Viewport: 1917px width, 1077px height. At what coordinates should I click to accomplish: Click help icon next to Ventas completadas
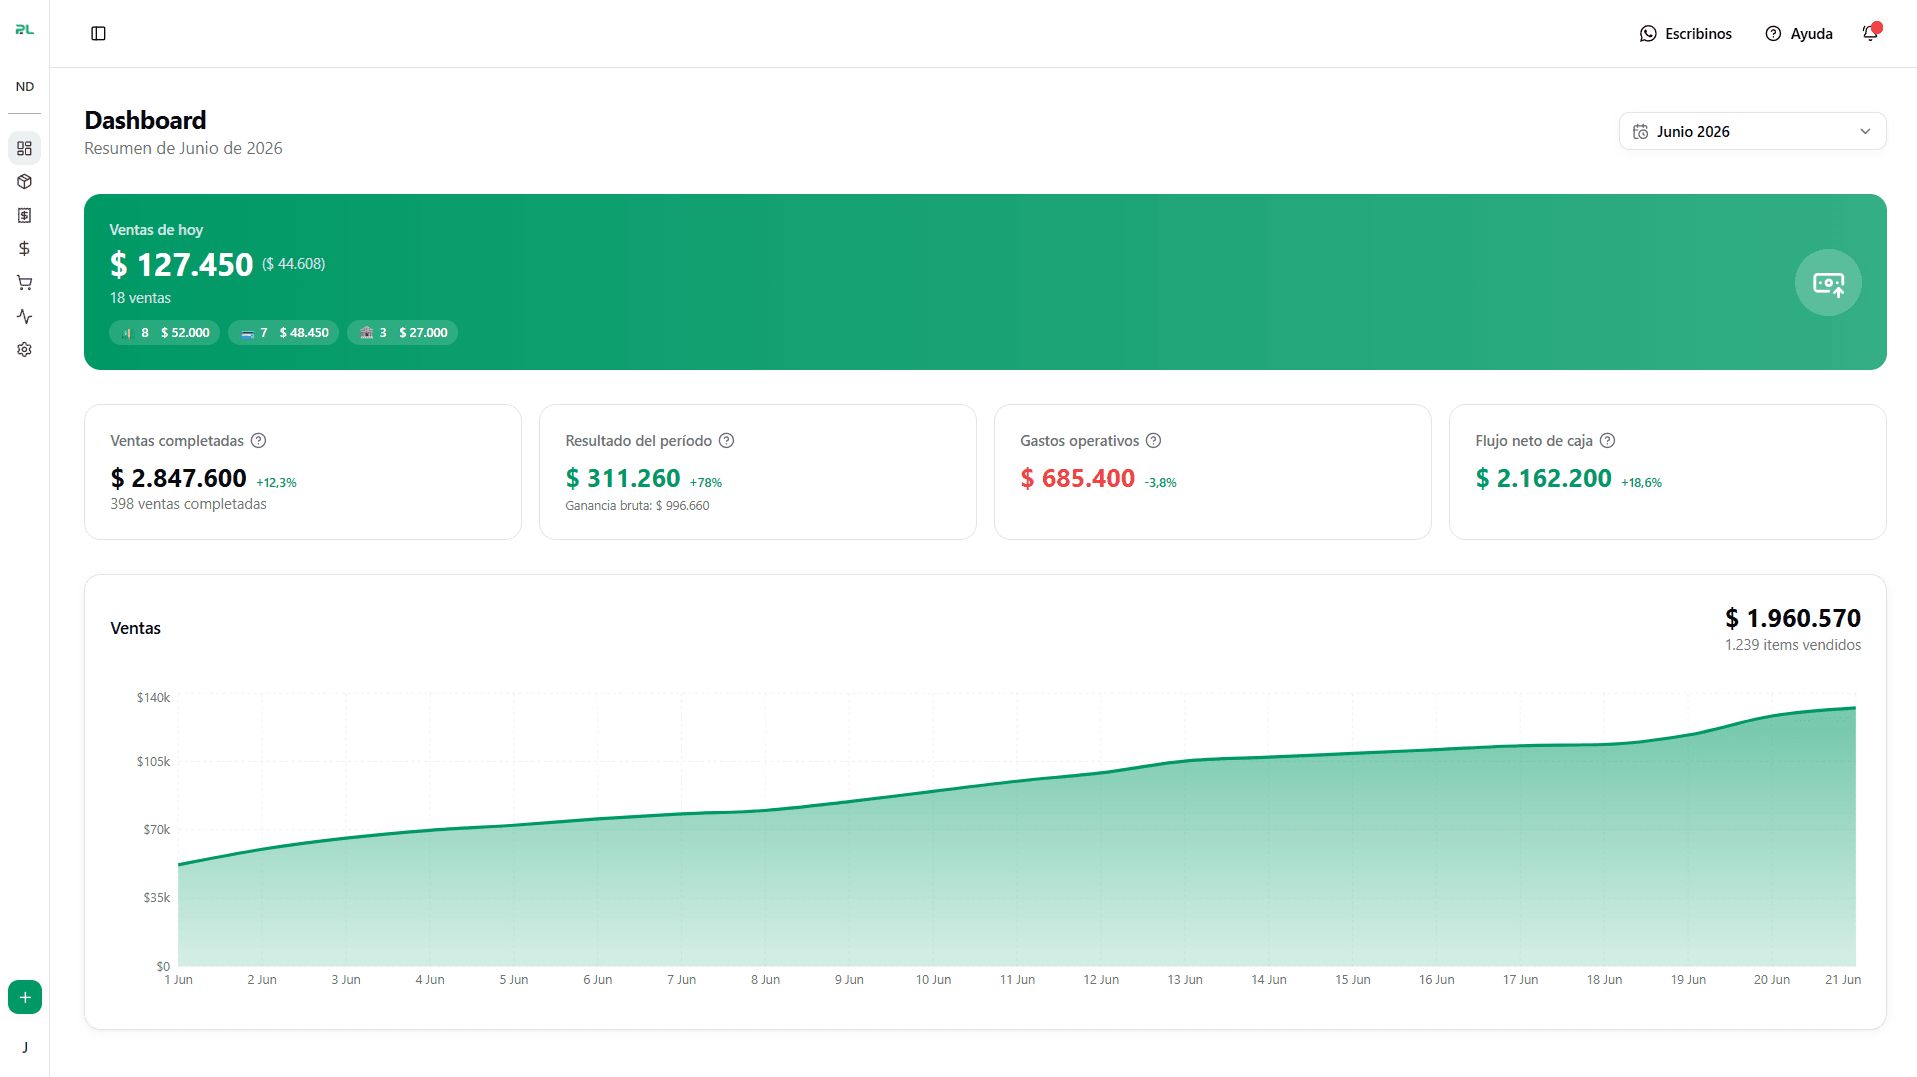258,441
